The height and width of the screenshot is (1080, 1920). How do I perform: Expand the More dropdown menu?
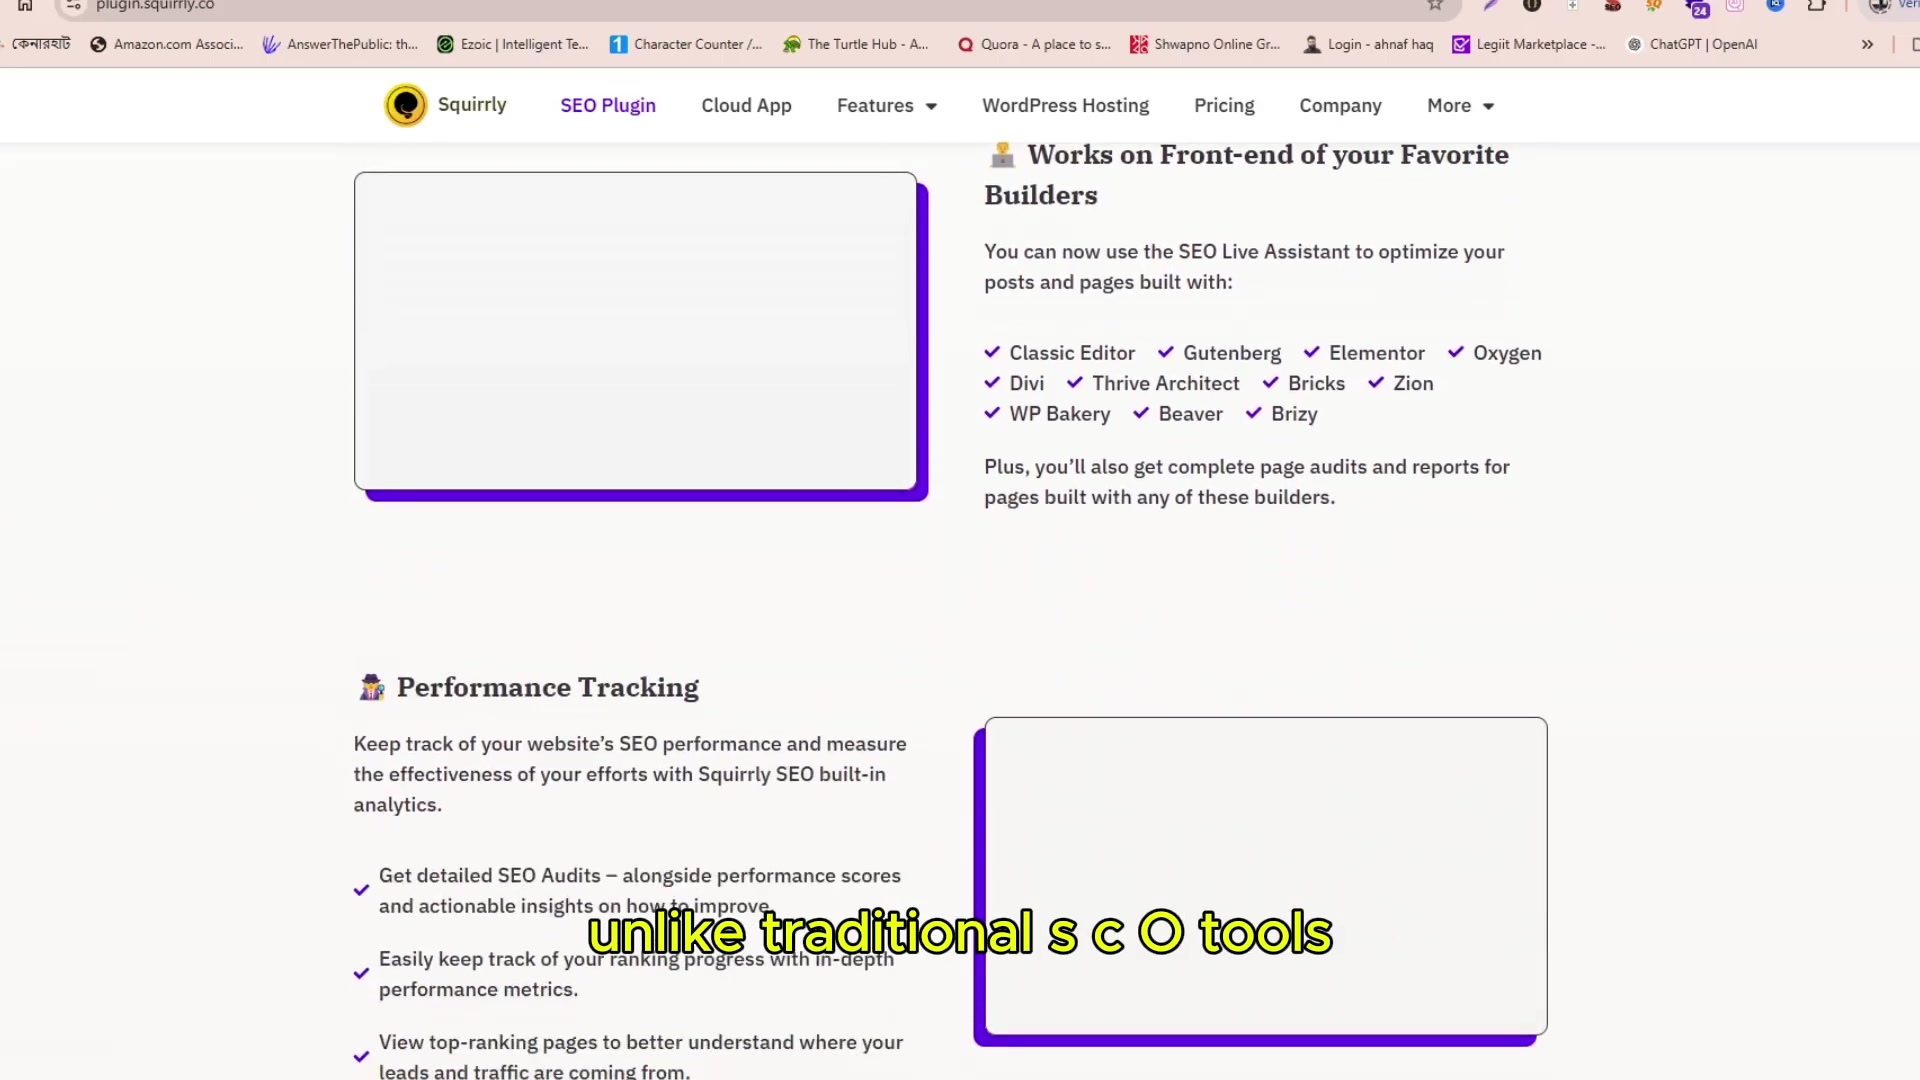(x=1460, y=106)
